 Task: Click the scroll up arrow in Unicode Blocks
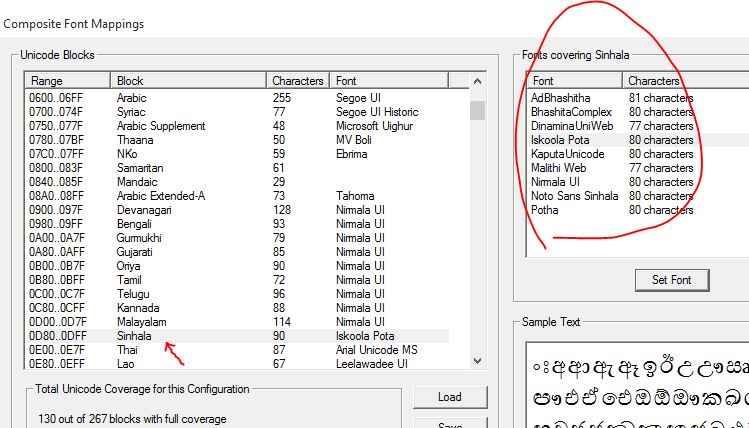click(477, 81)
